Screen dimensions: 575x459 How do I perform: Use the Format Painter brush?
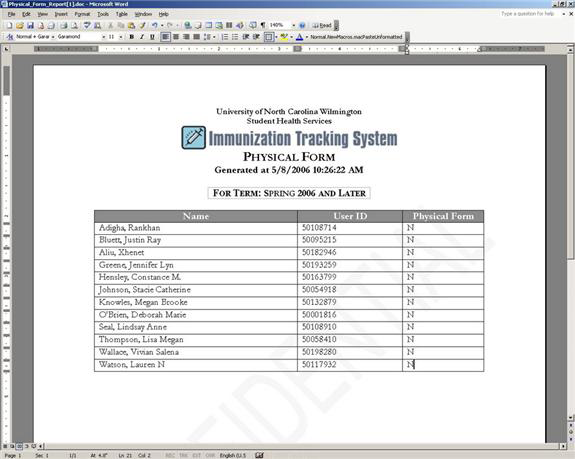(x=142, y=25)
